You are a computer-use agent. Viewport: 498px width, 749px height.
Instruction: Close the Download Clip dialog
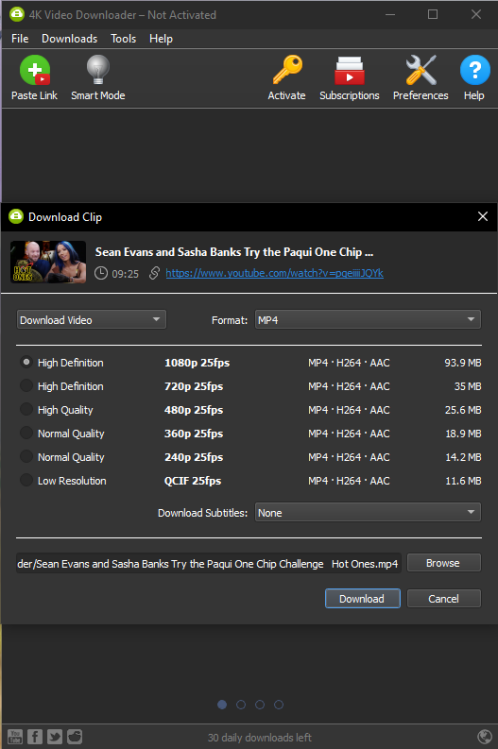483,216
